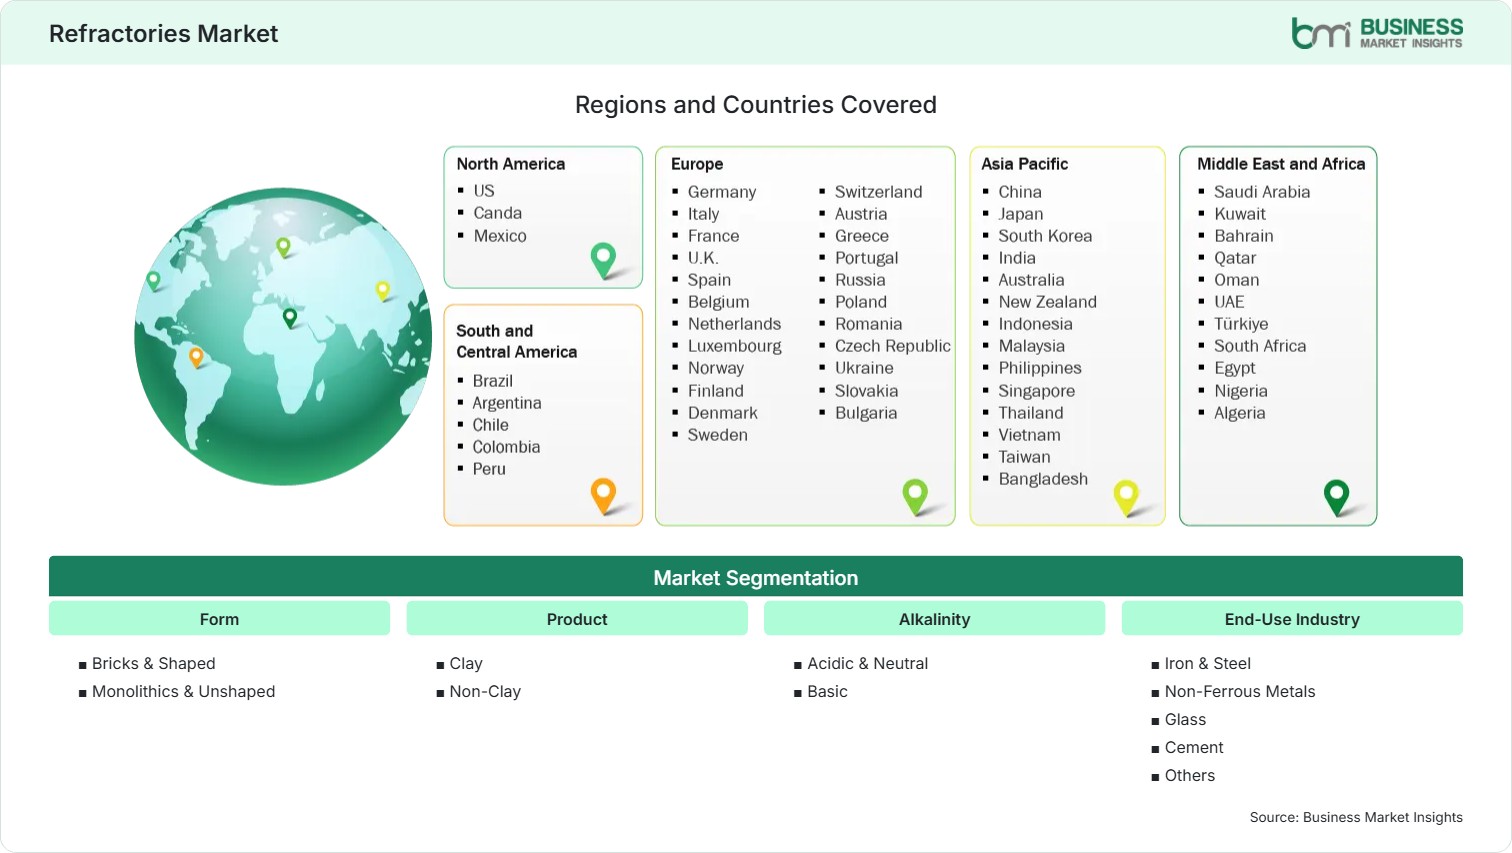Image resolution: width=1512 pixels, height=853 pixels.
Task: Click Bangladesh in the Asia Pacific list
Action: pyautogui.click(x=1043, y=479)
